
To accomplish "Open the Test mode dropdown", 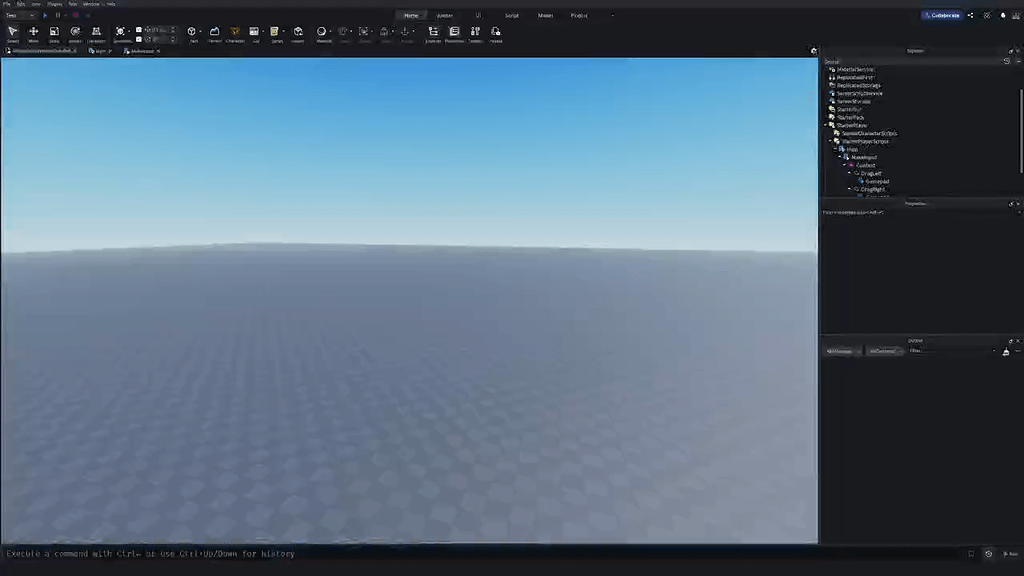I will 20,15.
